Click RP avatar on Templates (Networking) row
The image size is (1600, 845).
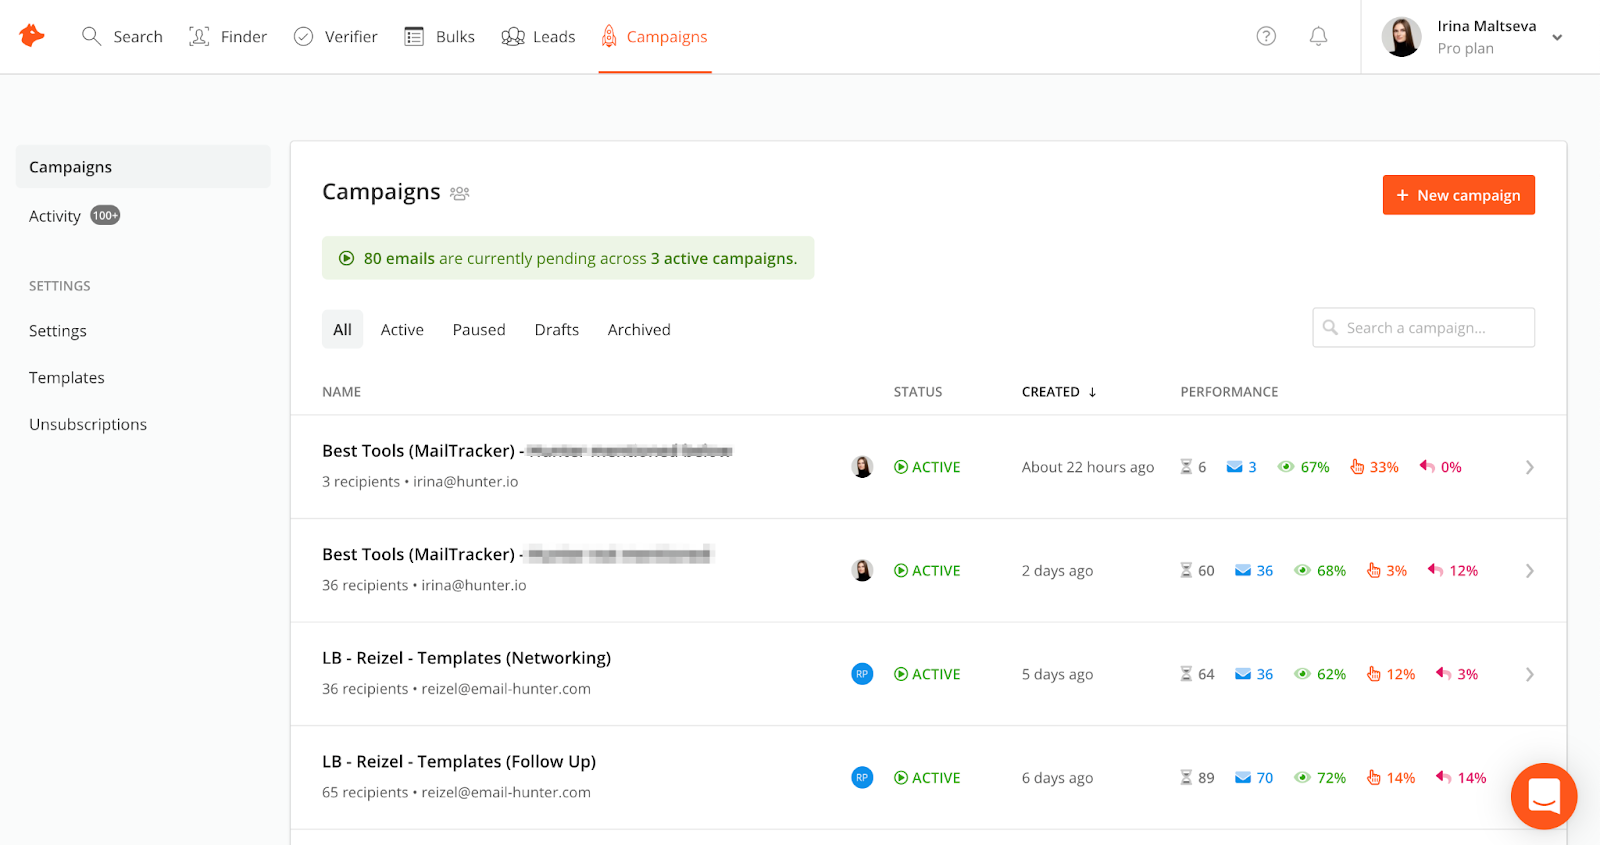coord(862,674)
